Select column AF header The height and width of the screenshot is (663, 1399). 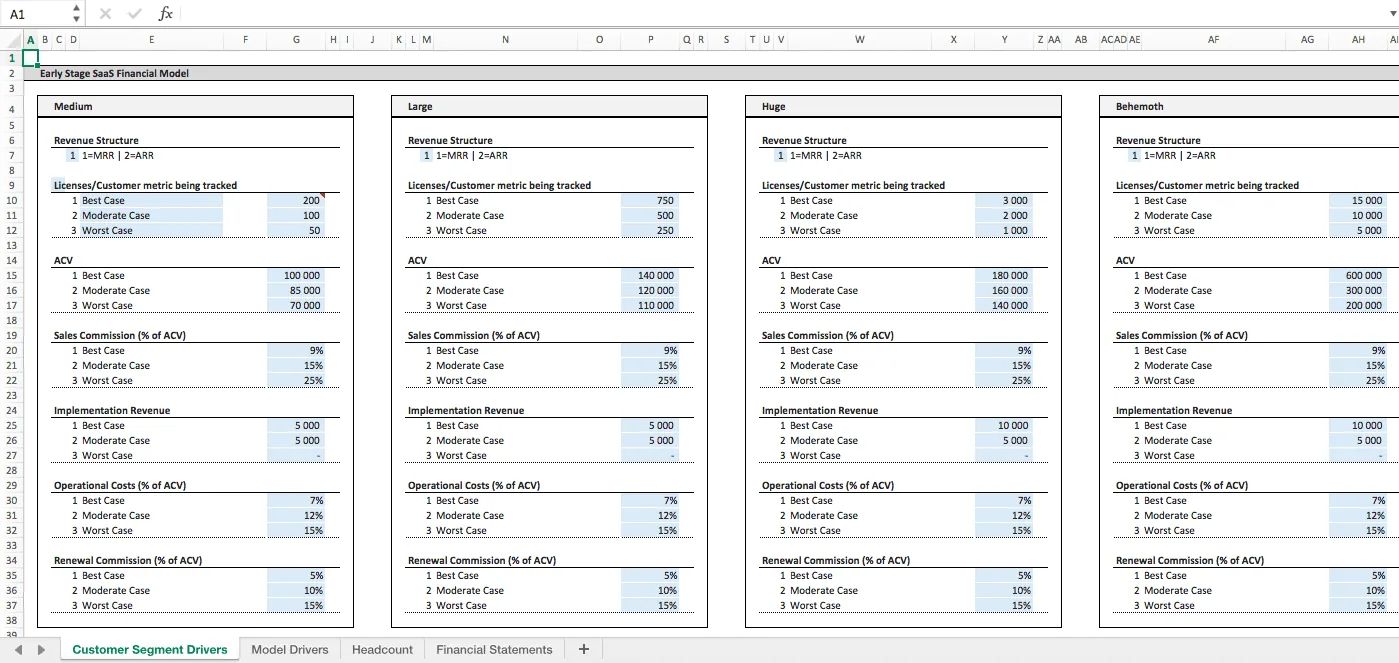coord(1214,40)
